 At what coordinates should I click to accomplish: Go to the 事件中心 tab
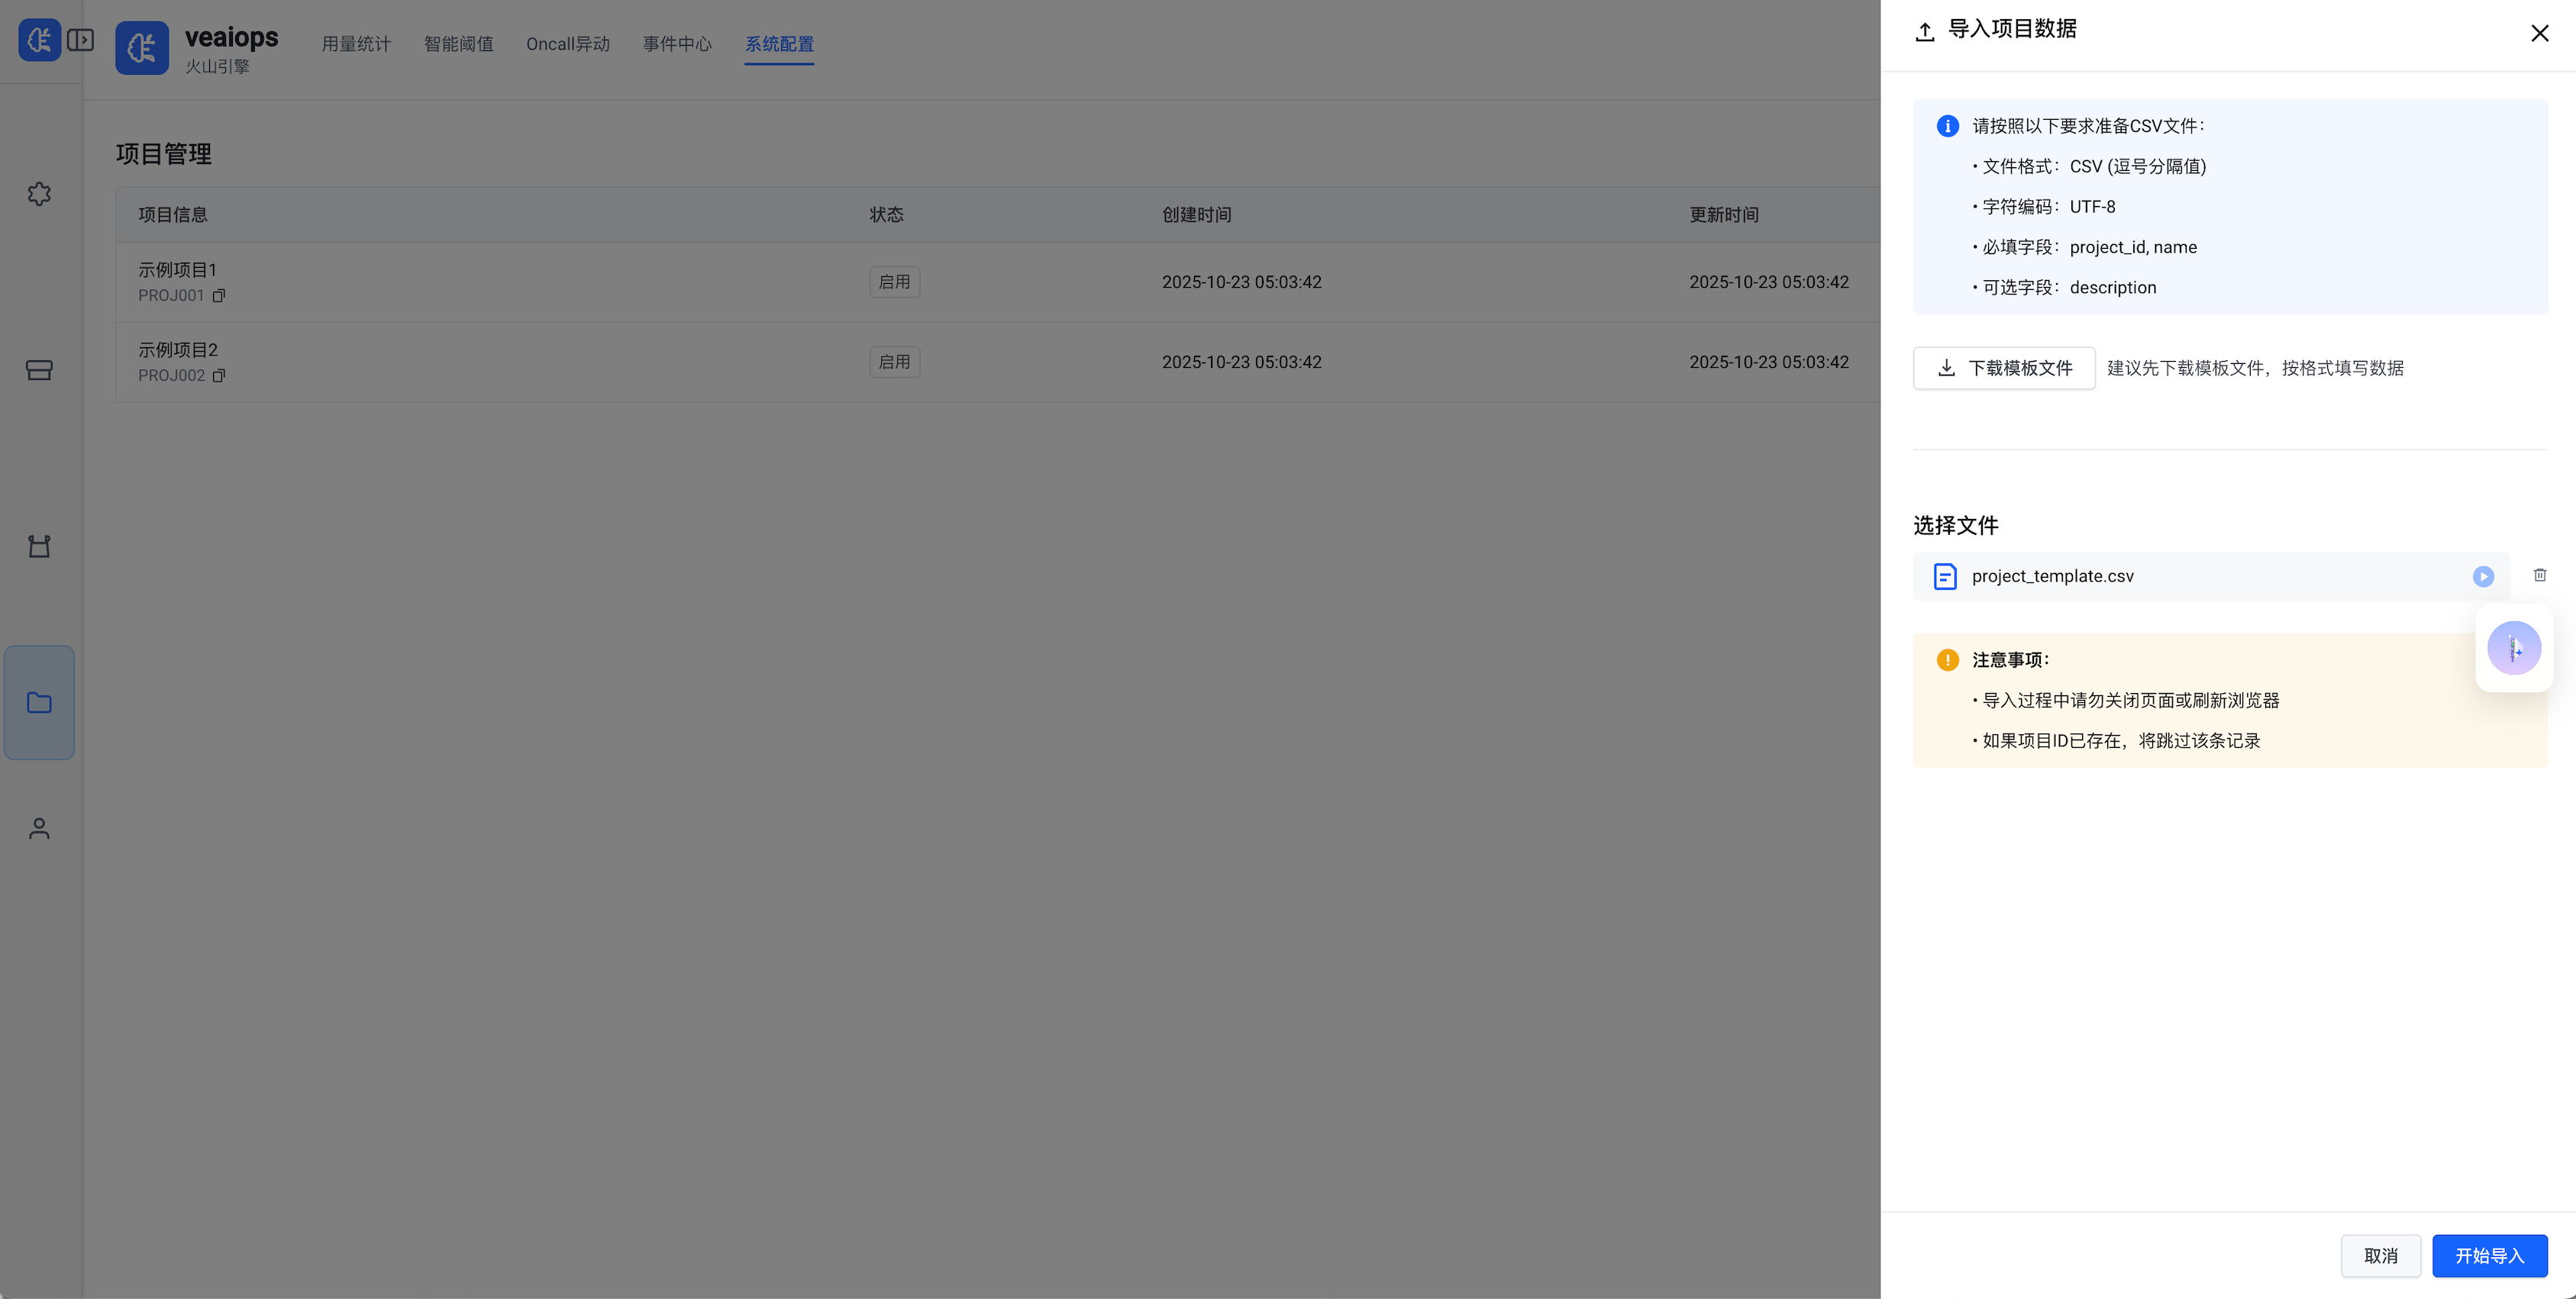click(677, 44)
